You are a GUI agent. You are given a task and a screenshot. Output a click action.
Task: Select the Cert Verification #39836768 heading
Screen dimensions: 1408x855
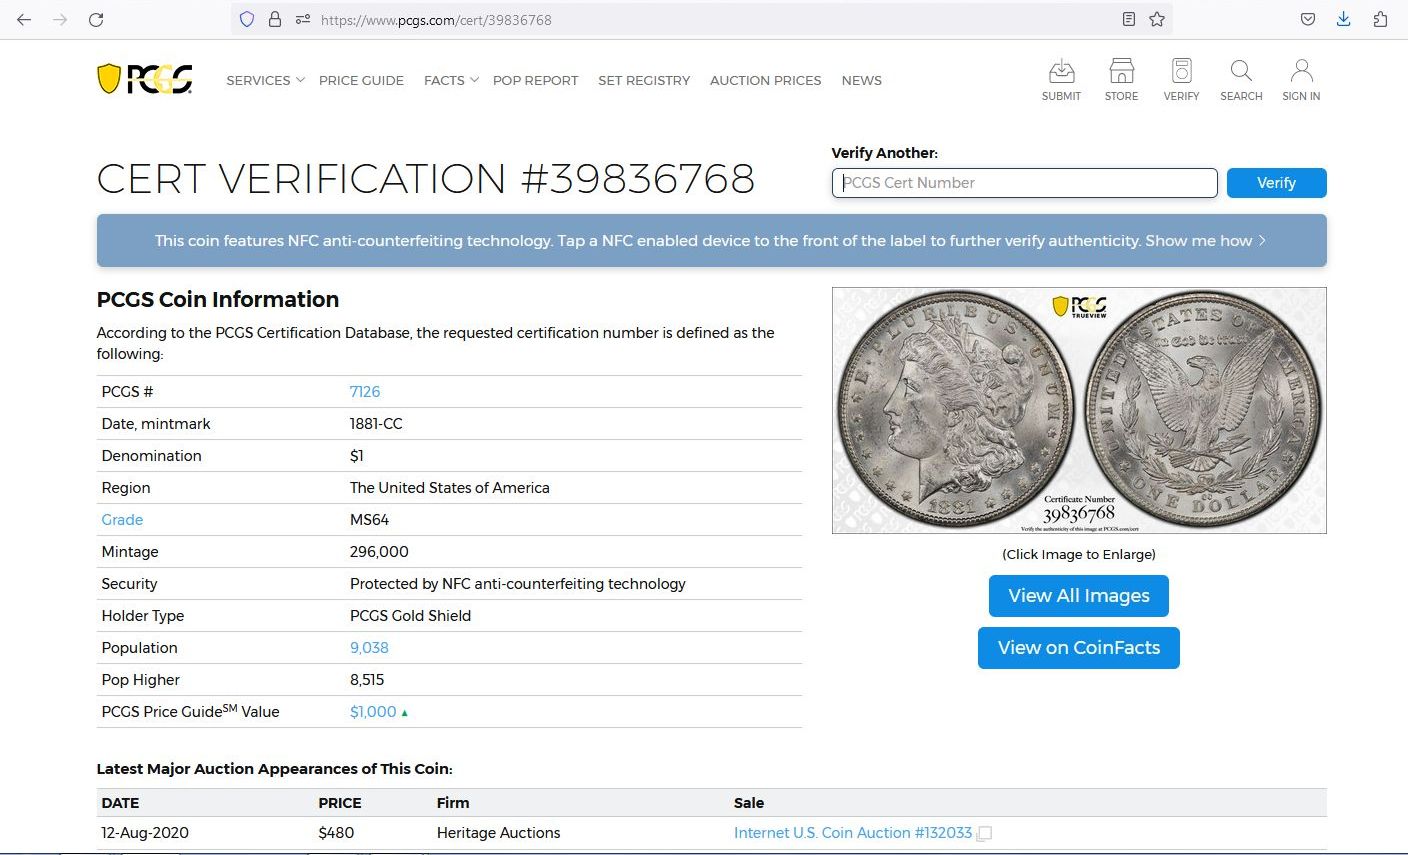(x=426, y=179)
